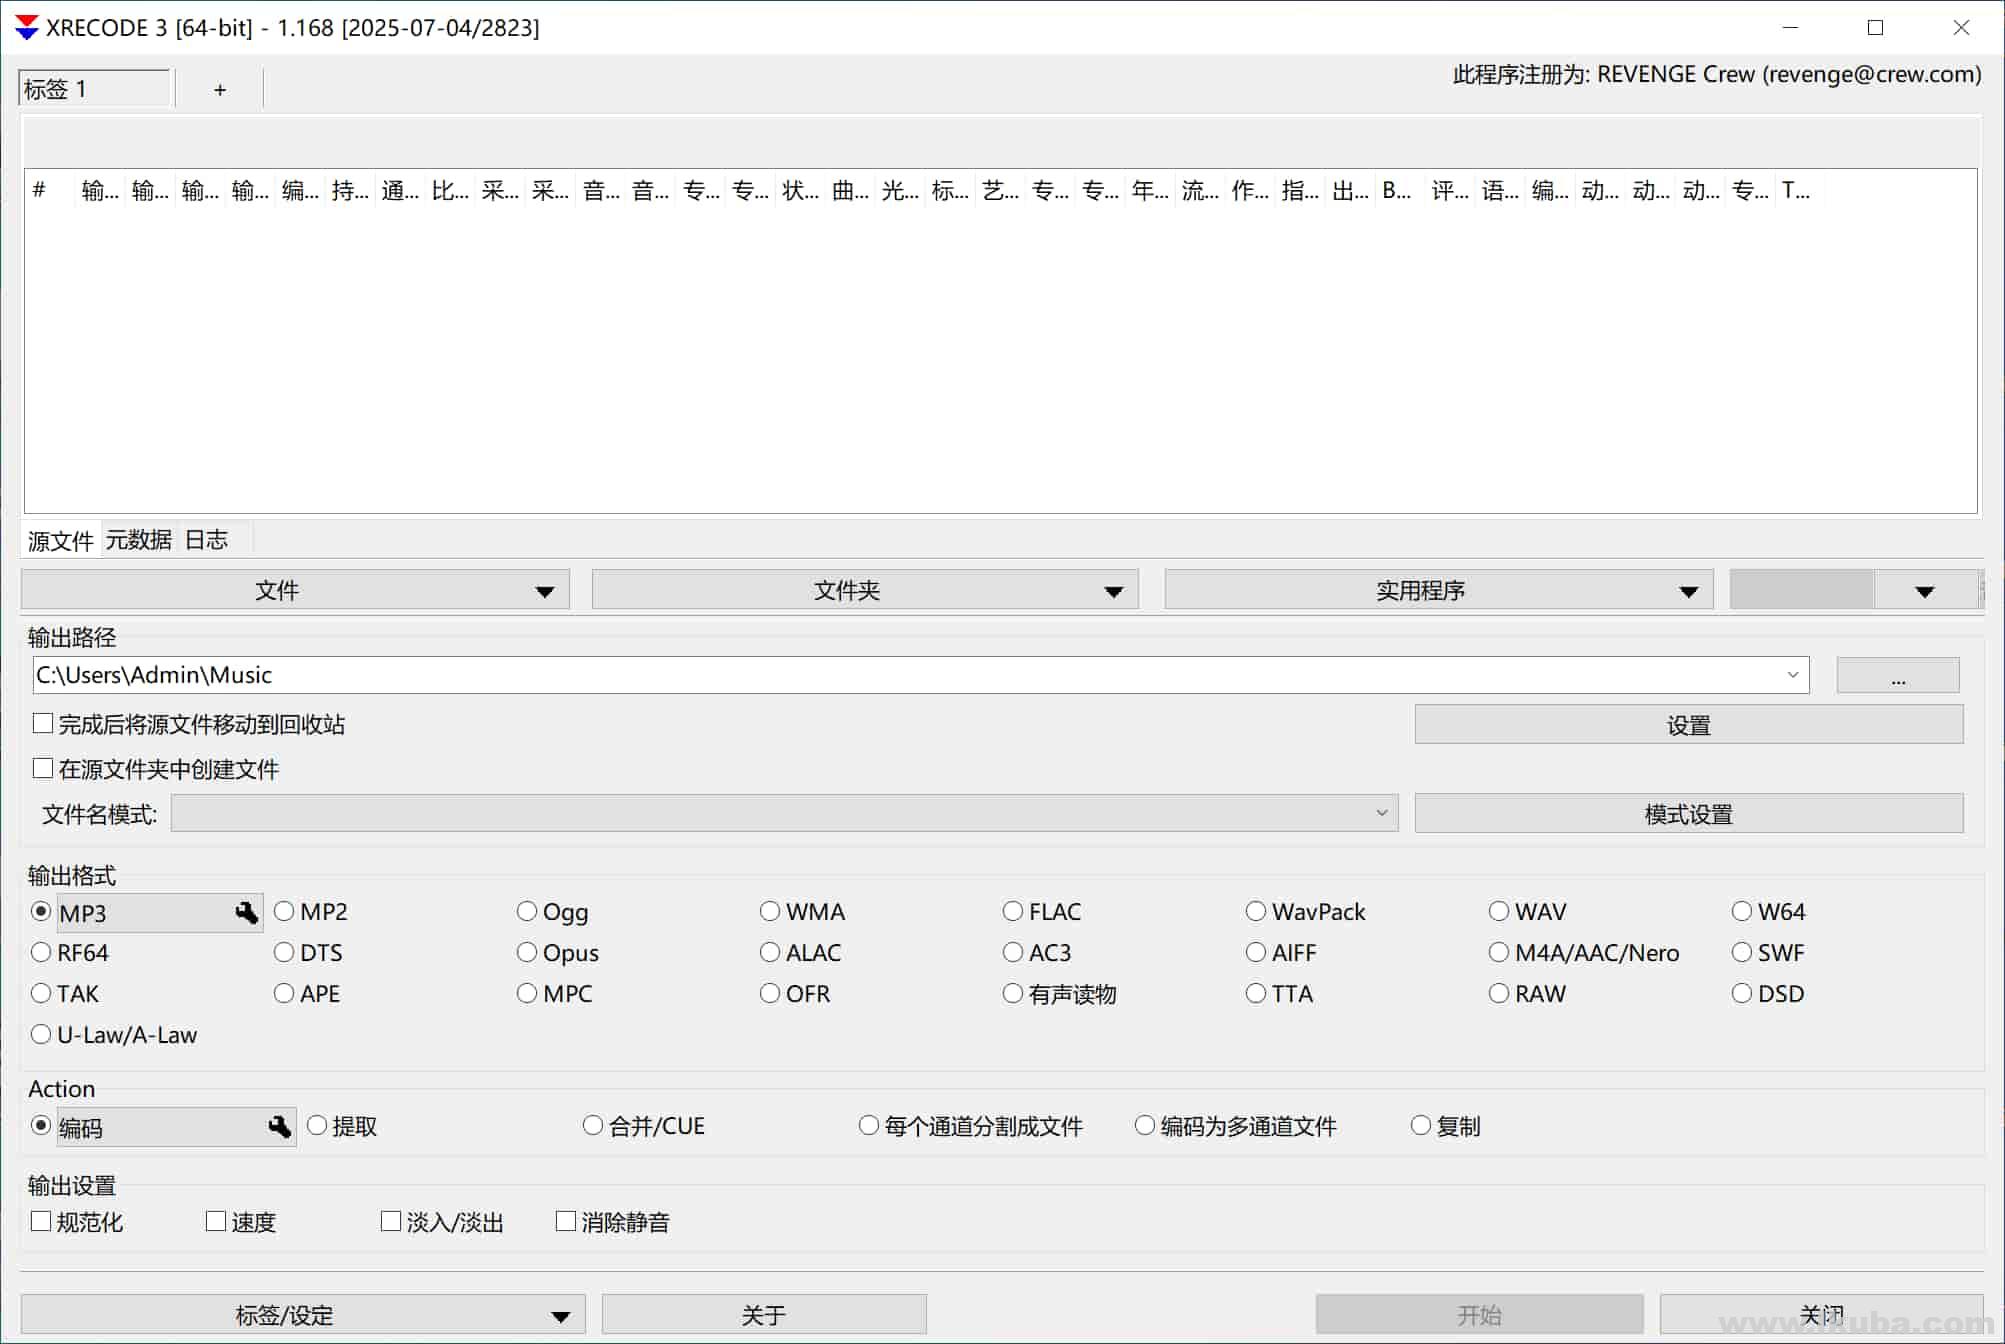Switch to the 元数据 metadata tab

[x=139, y=540]
